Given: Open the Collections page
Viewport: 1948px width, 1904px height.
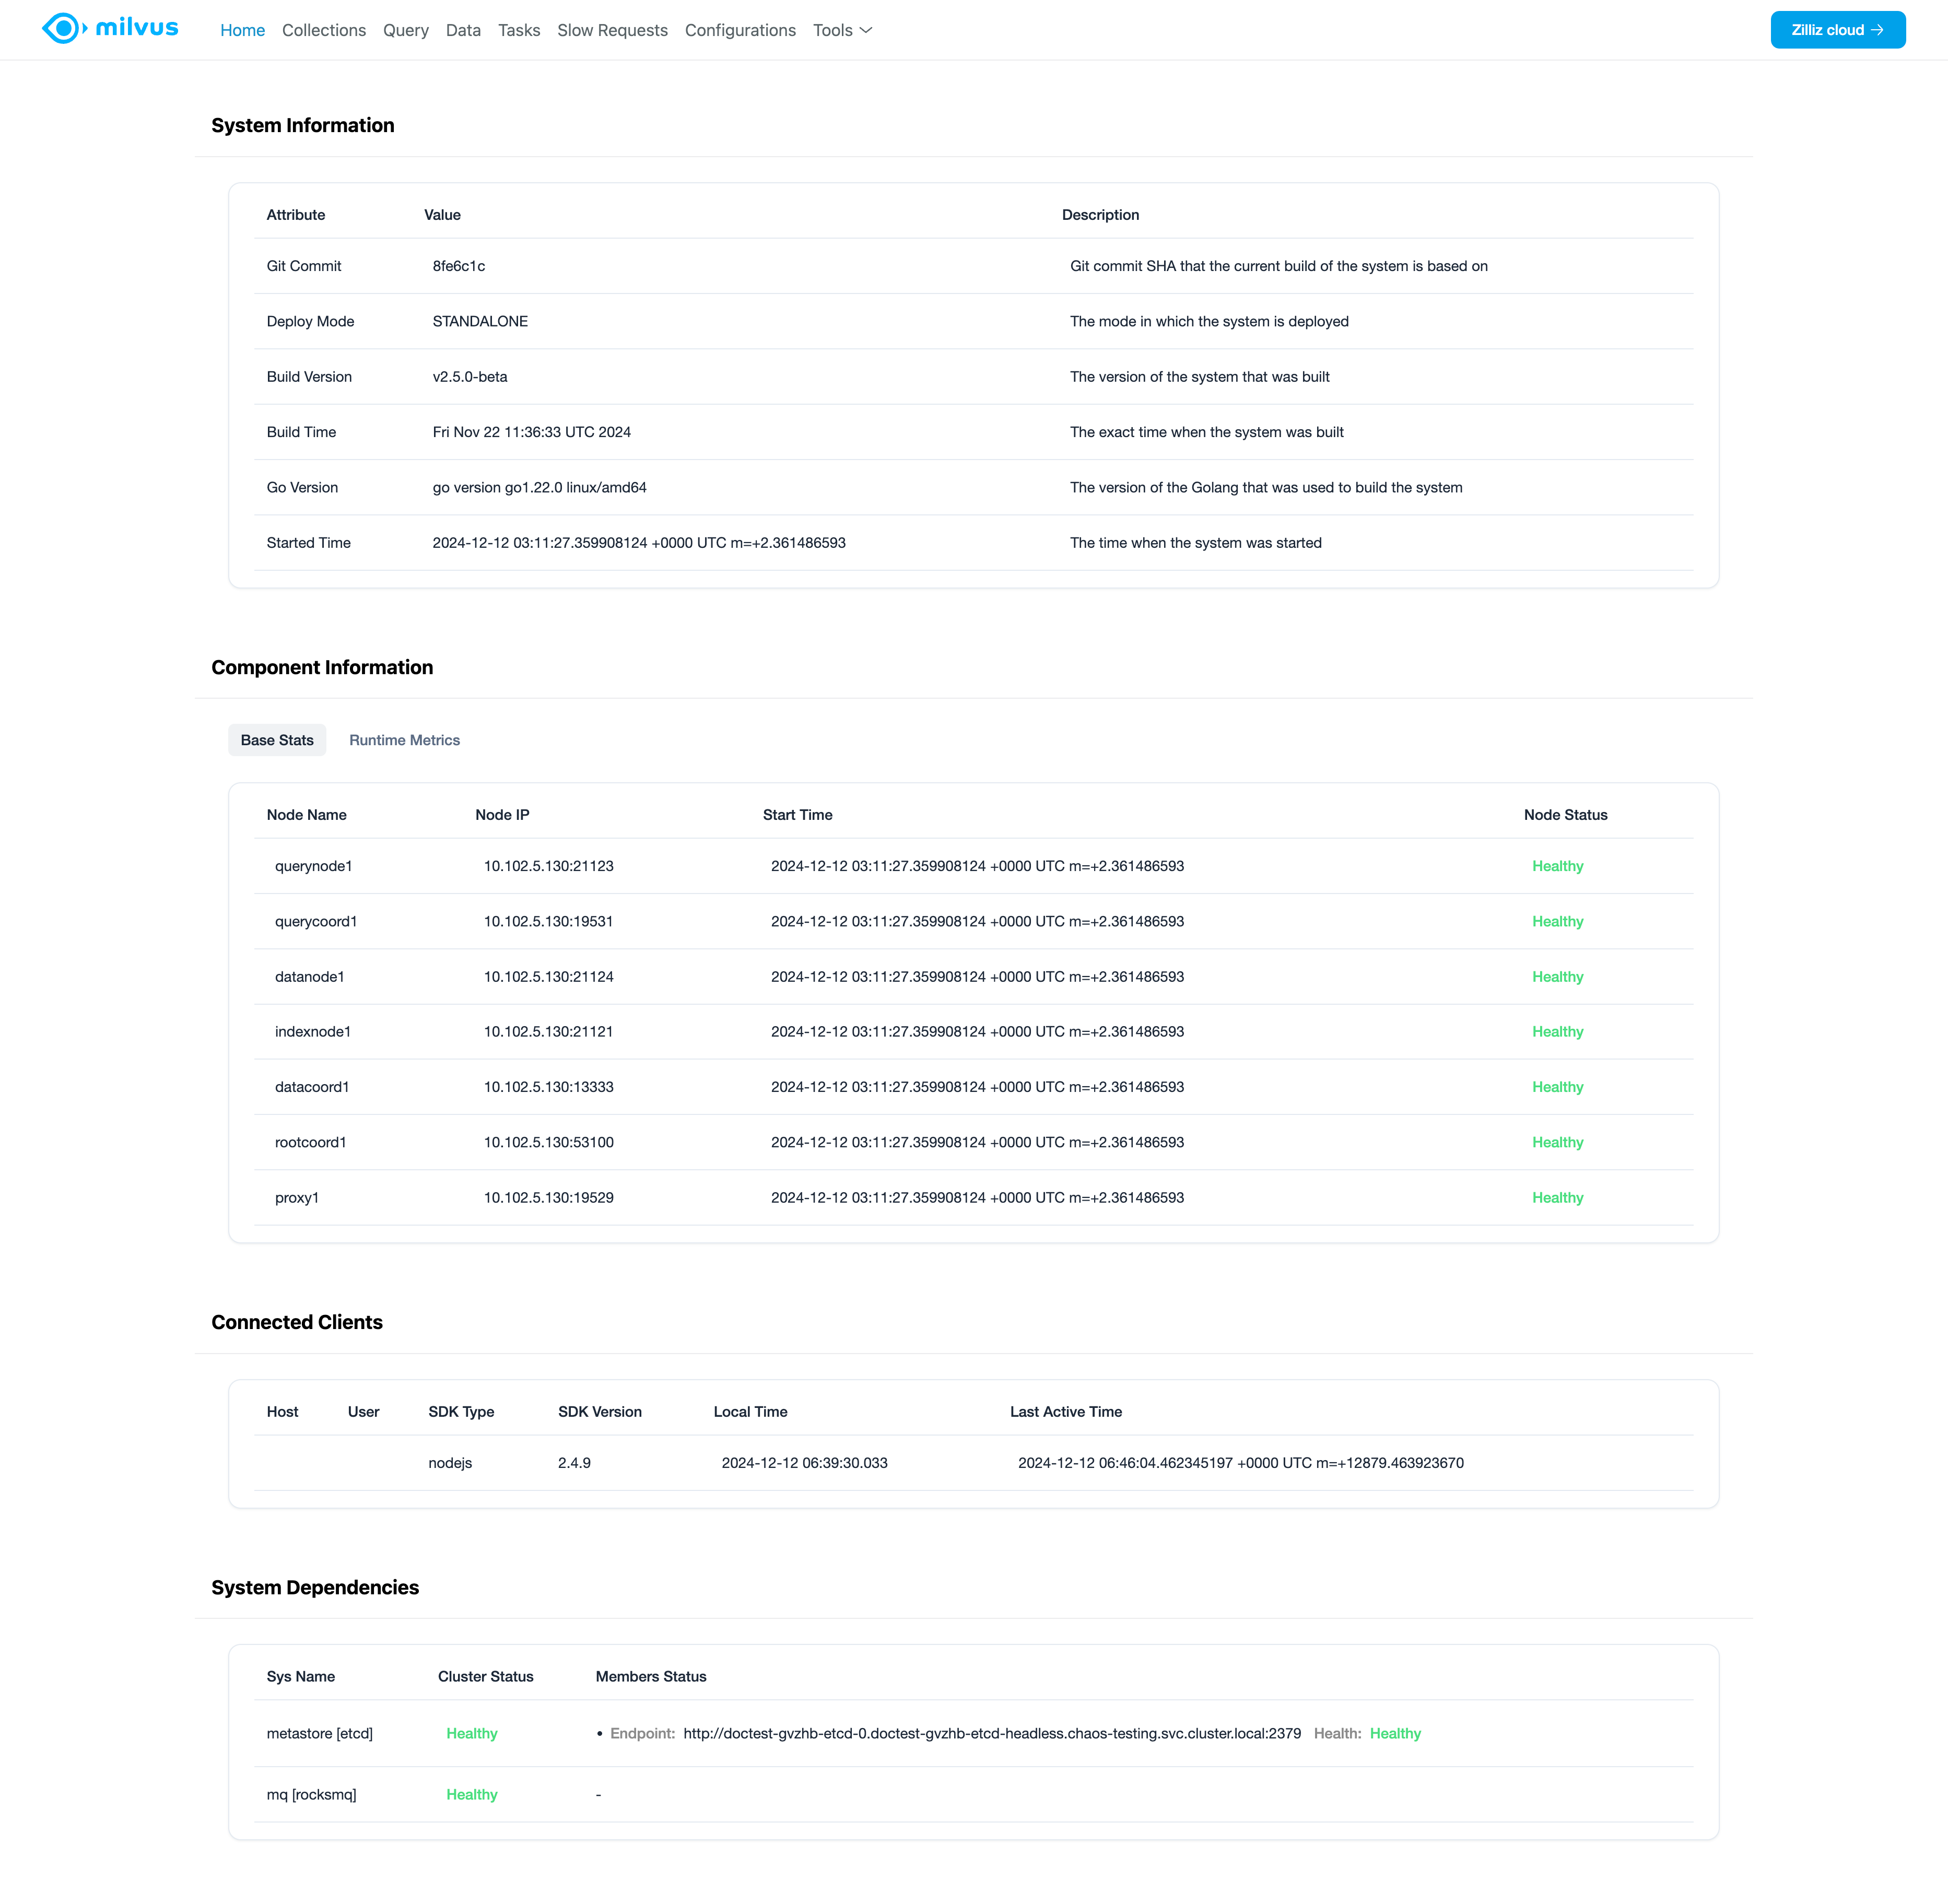Looking at the screenshot, I should 324,30.
